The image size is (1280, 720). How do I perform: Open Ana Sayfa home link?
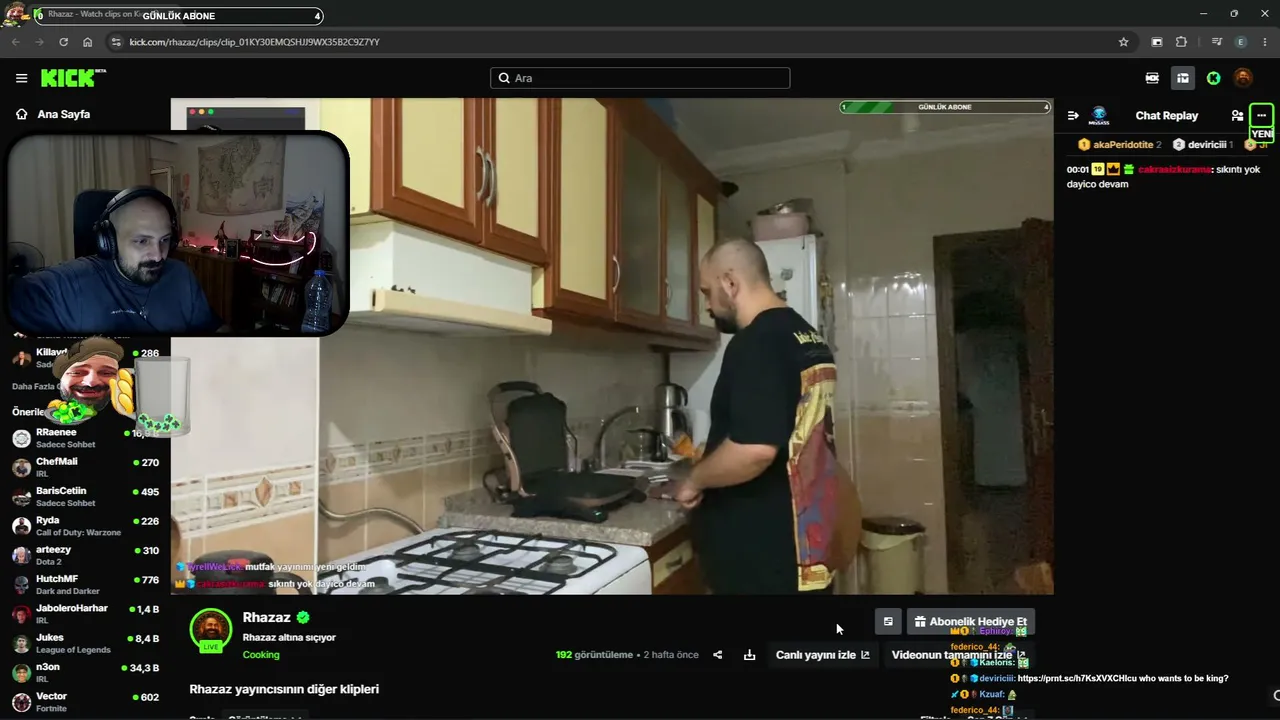coord(53,114)
